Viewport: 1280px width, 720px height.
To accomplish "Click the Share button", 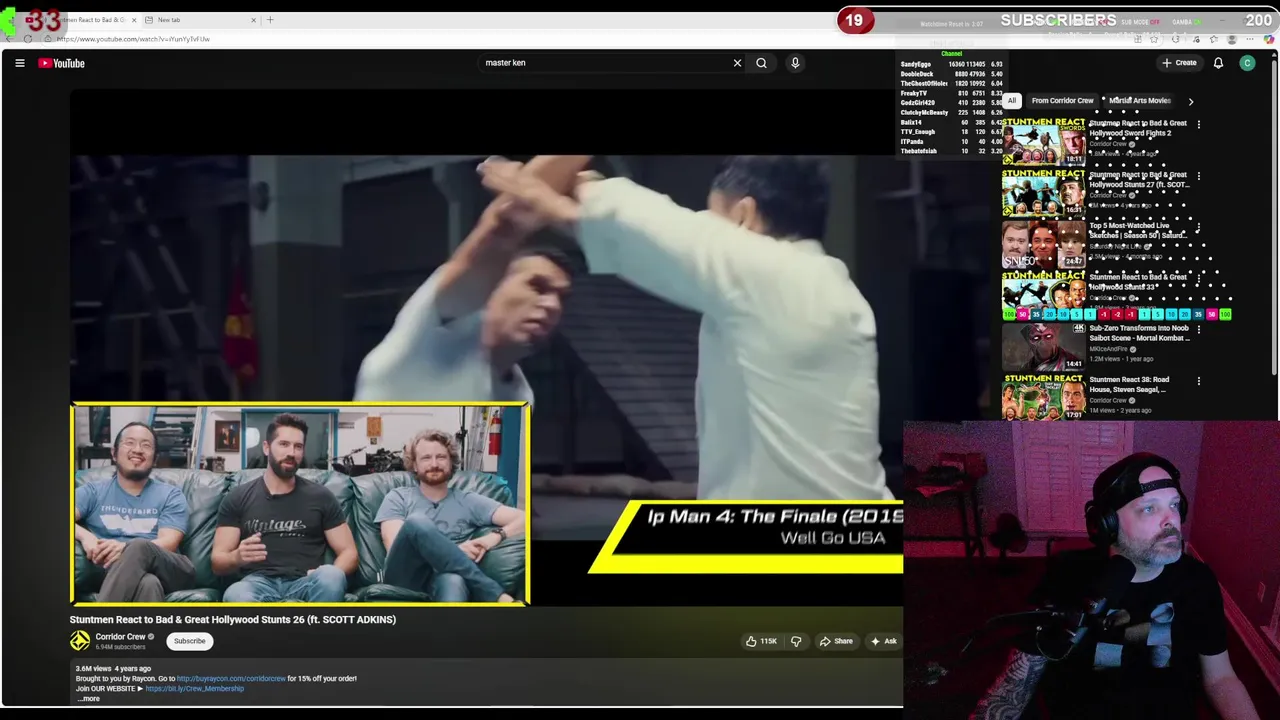I will coord(836,641).
